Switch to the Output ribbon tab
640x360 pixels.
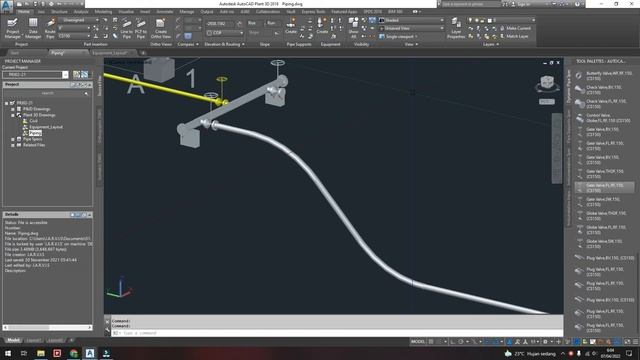(x=207, y=12)
